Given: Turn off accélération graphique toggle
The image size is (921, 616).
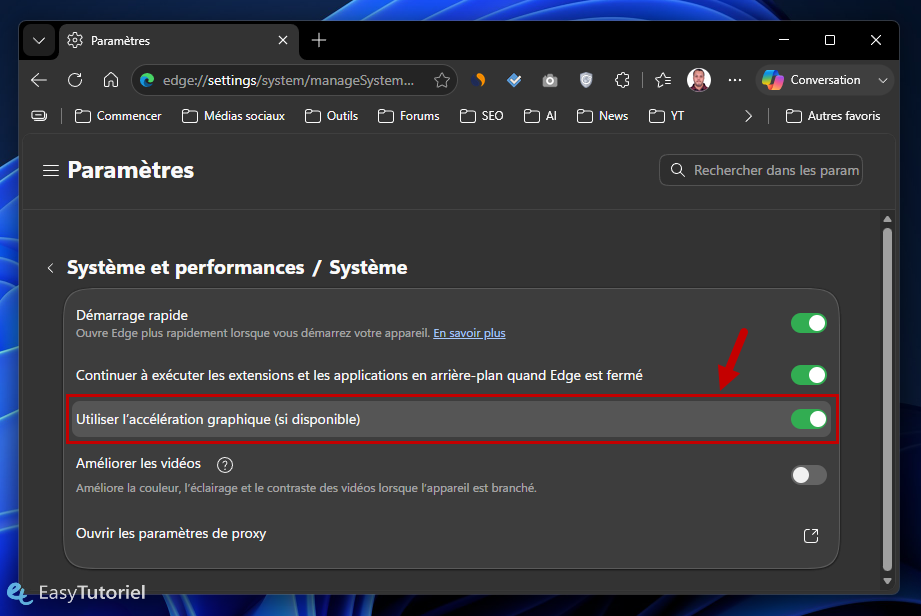Looking at the screenshot, I should (808, 419).
